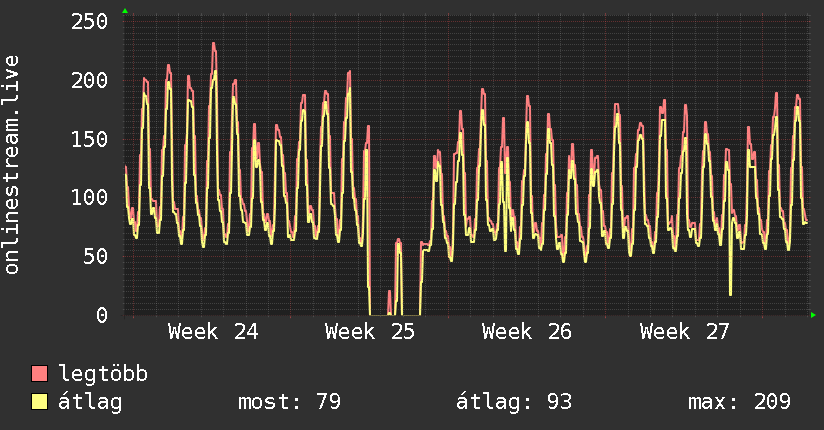Click the 100 y-axis value

point(89,198)
